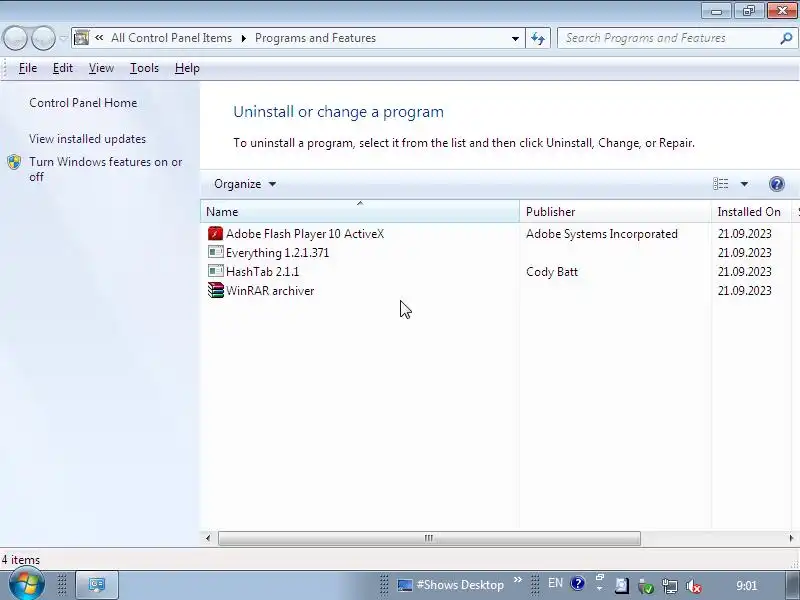
Task: Click Adobe Flash Player red icon
Action: pos(215,233)
